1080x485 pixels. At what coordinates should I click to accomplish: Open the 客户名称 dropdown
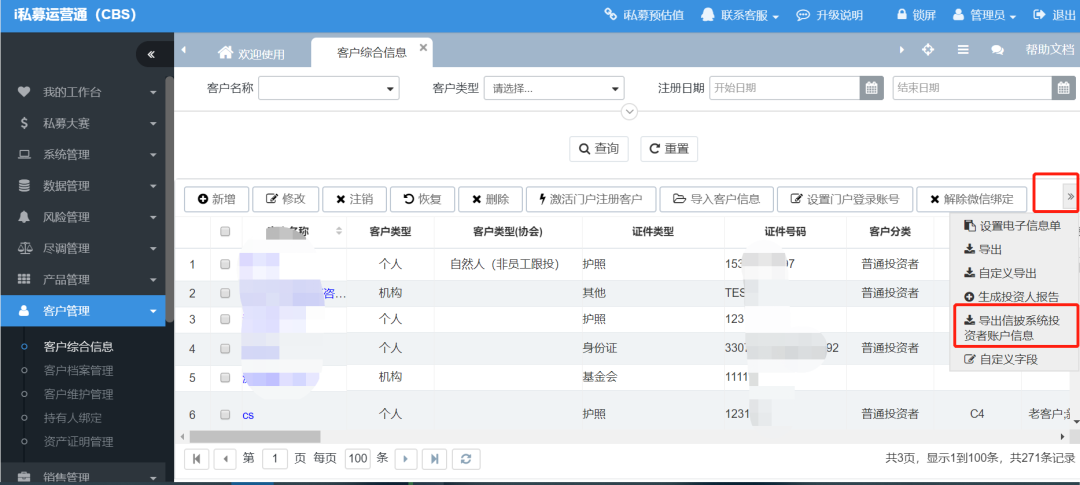coord(329,88)
